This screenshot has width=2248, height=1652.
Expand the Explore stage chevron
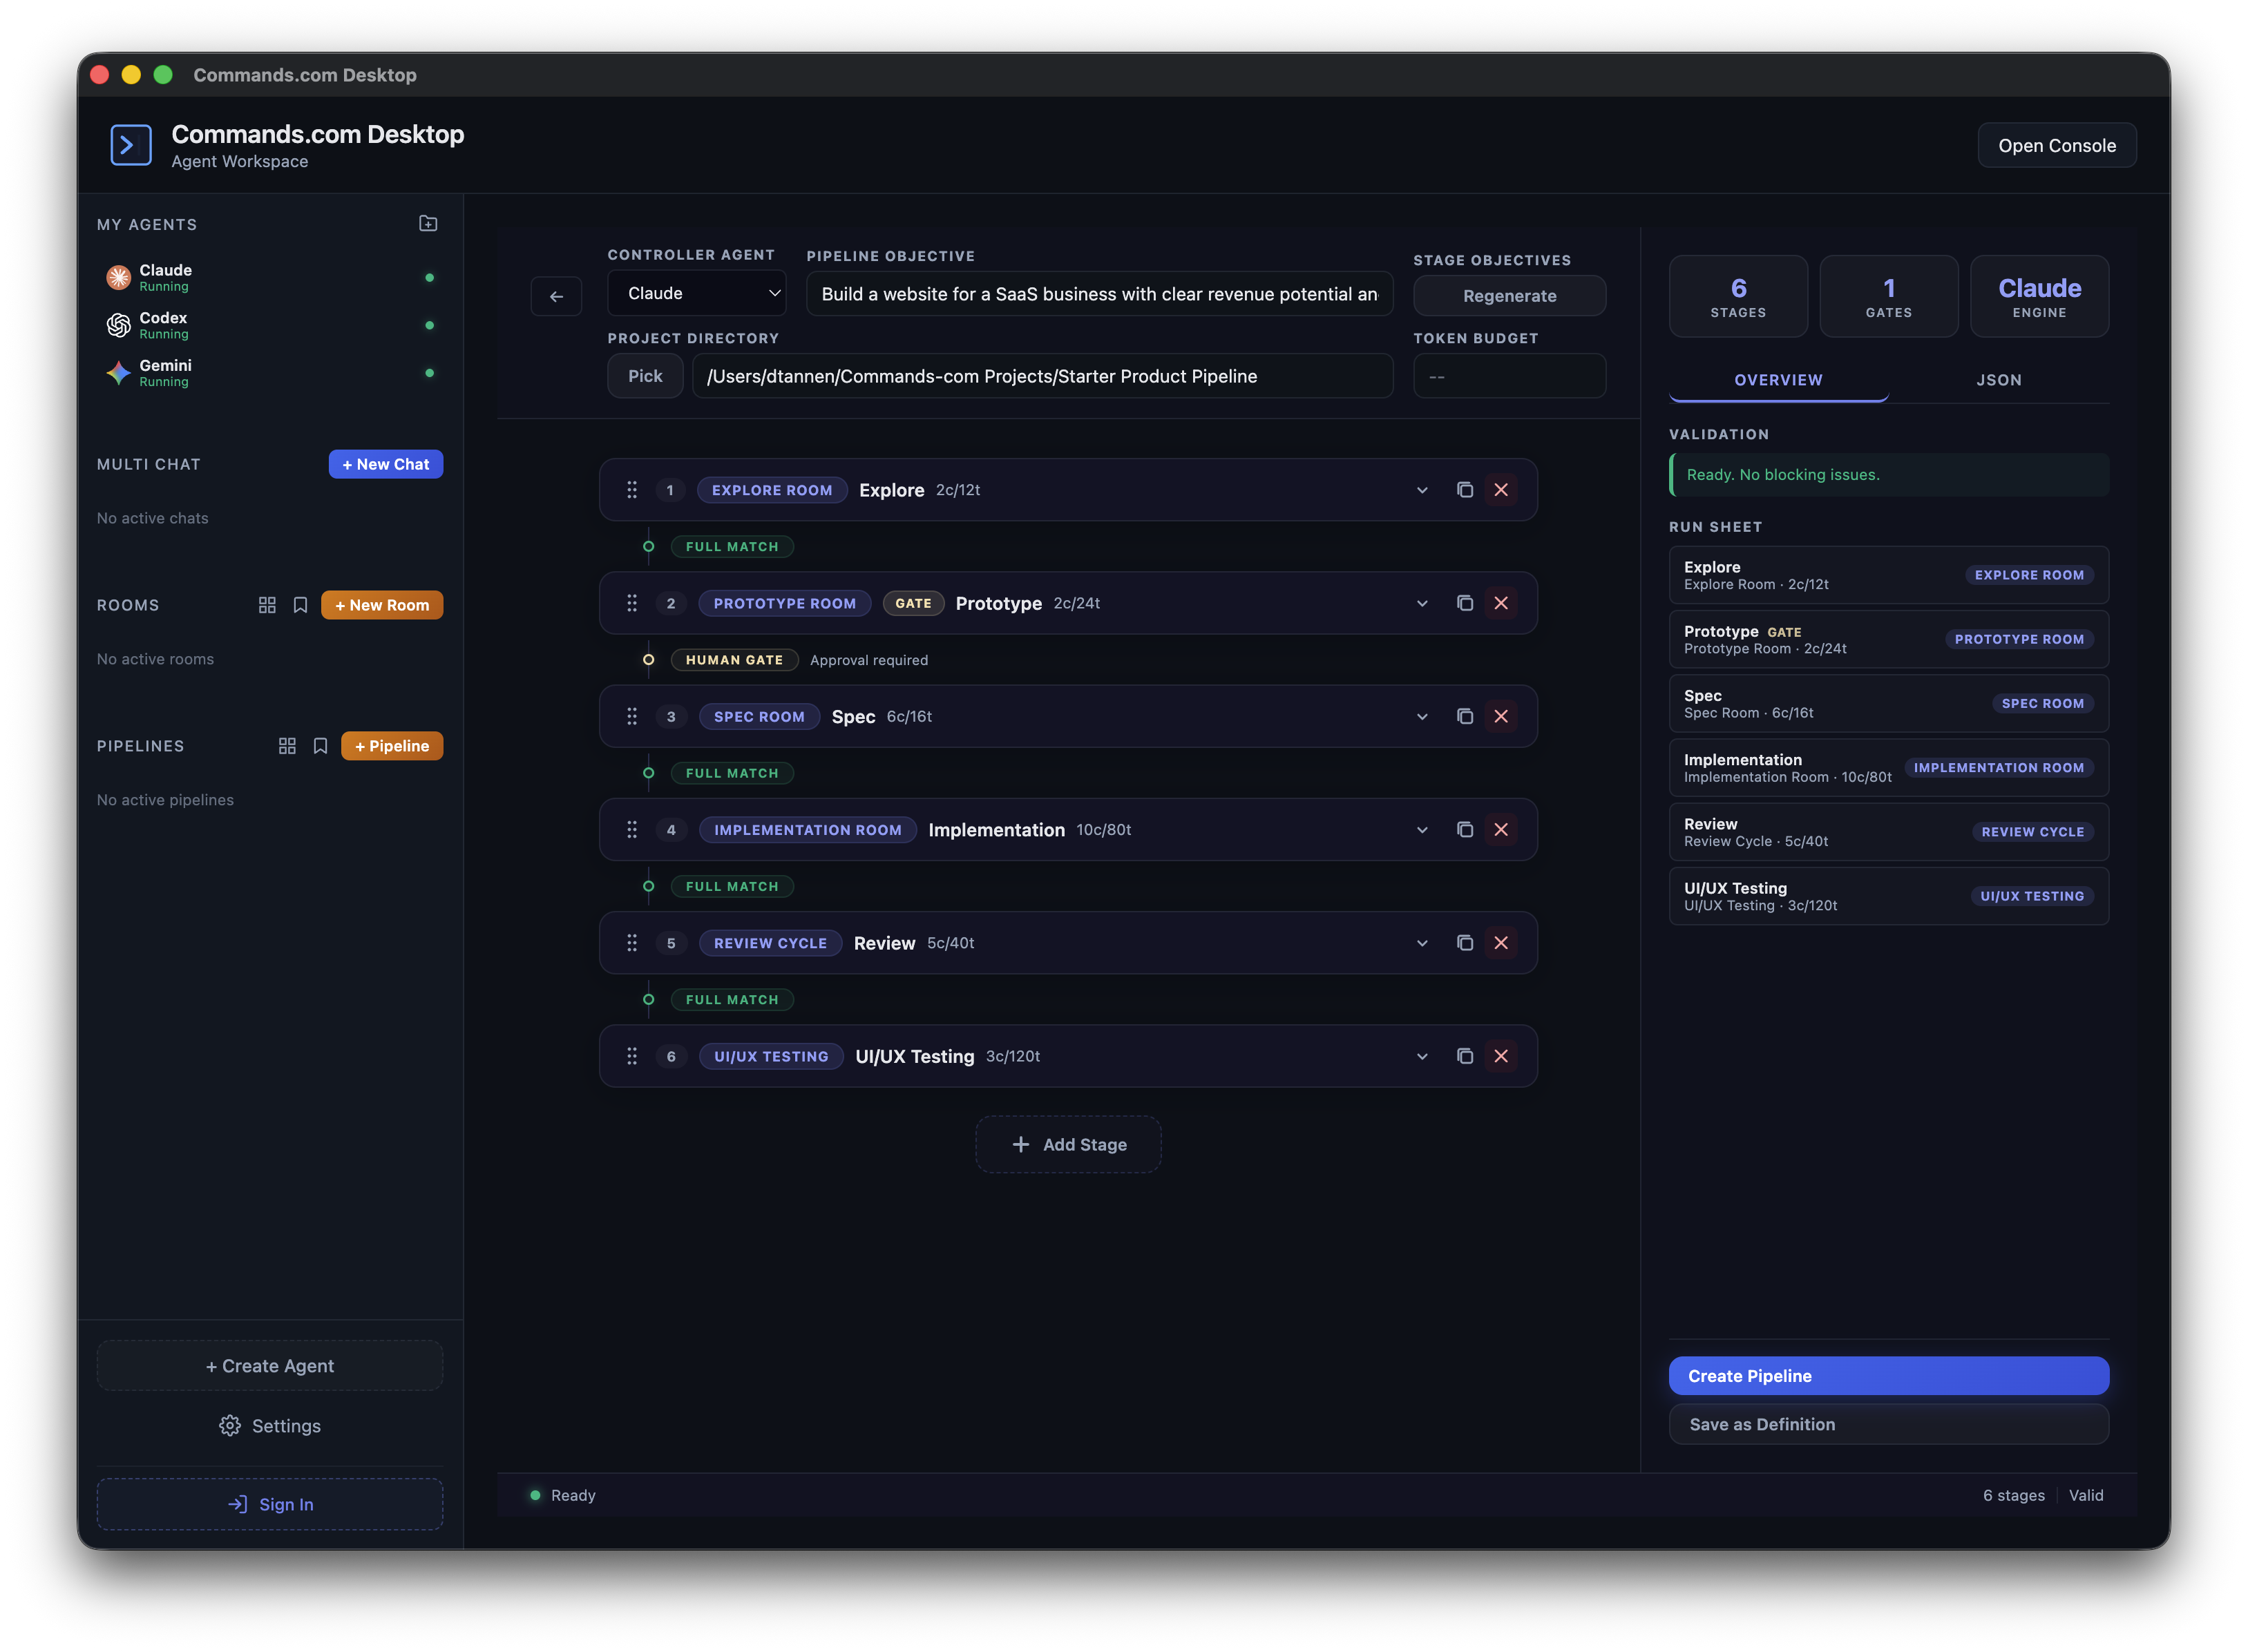(x=1422, y=490)
